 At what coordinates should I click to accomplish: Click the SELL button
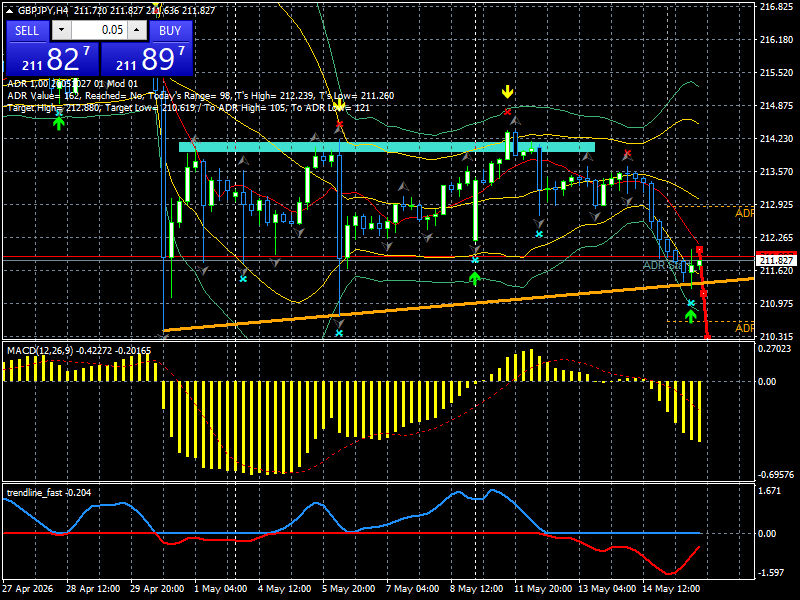(x=27, y=31)
